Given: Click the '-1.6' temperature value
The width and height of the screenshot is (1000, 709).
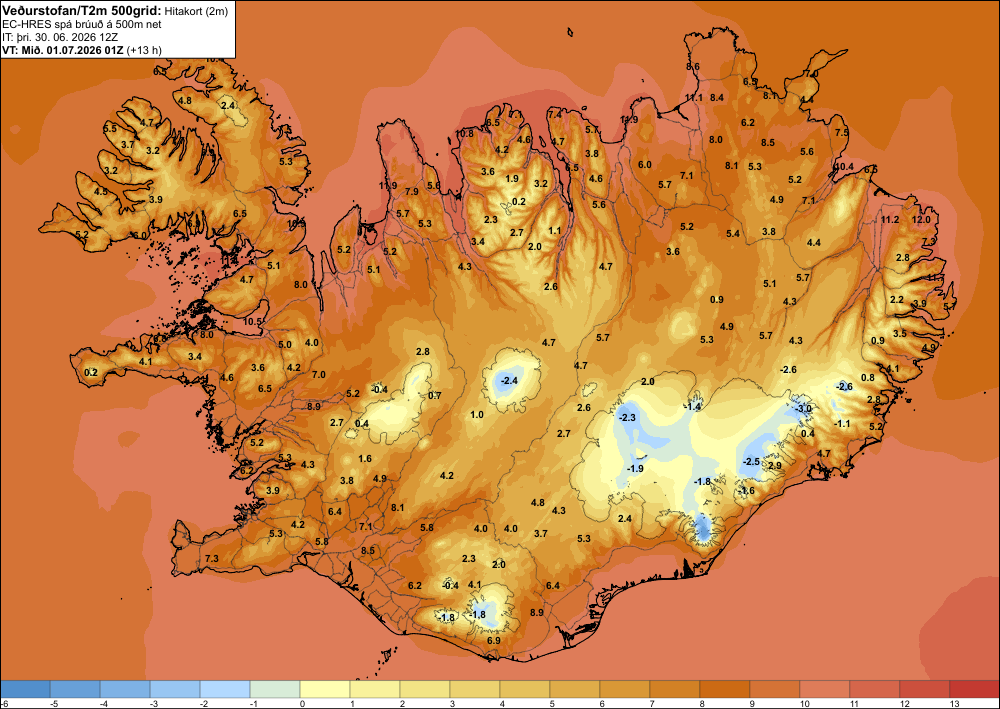Looking at the screenshot, I should point(746,490).
